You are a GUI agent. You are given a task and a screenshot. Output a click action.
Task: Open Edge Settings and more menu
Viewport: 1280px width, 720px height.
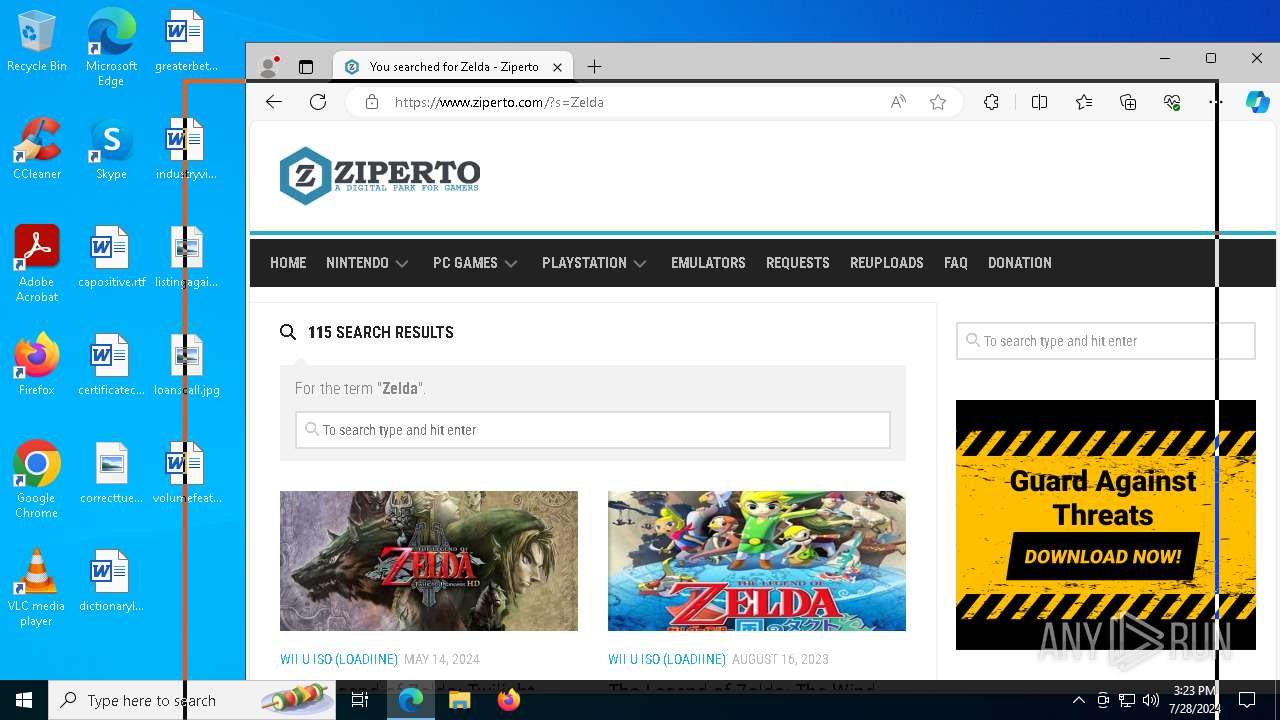tap(1215, 102)
